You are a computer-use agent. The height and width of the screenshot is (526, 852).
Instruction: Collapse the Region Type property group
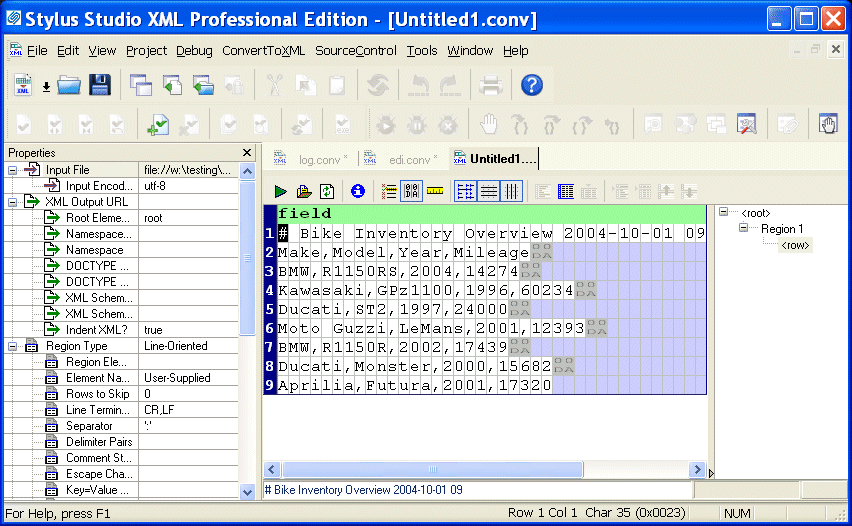click(x=13, y=346)
